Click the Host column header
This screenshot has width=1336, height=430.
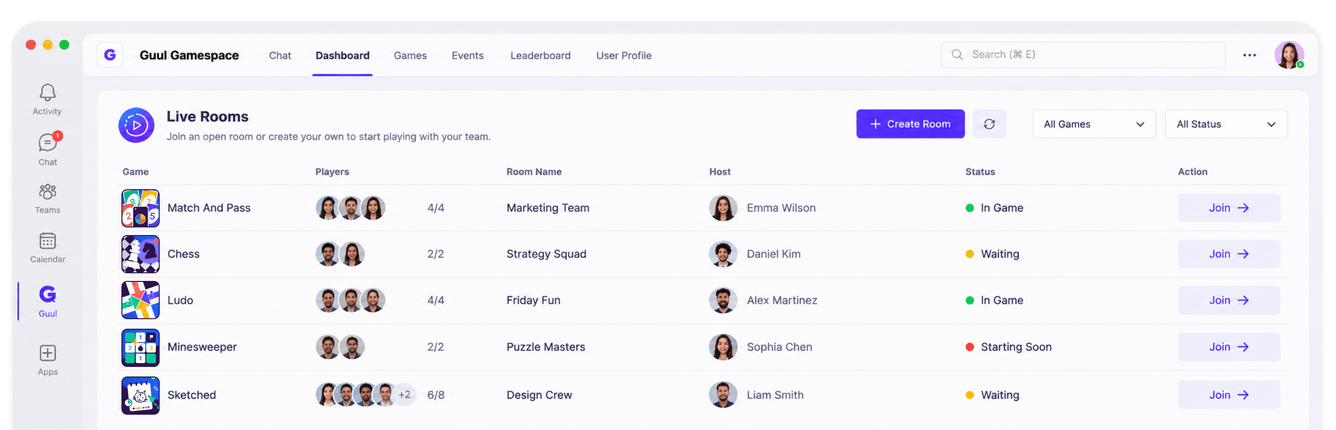720,172
